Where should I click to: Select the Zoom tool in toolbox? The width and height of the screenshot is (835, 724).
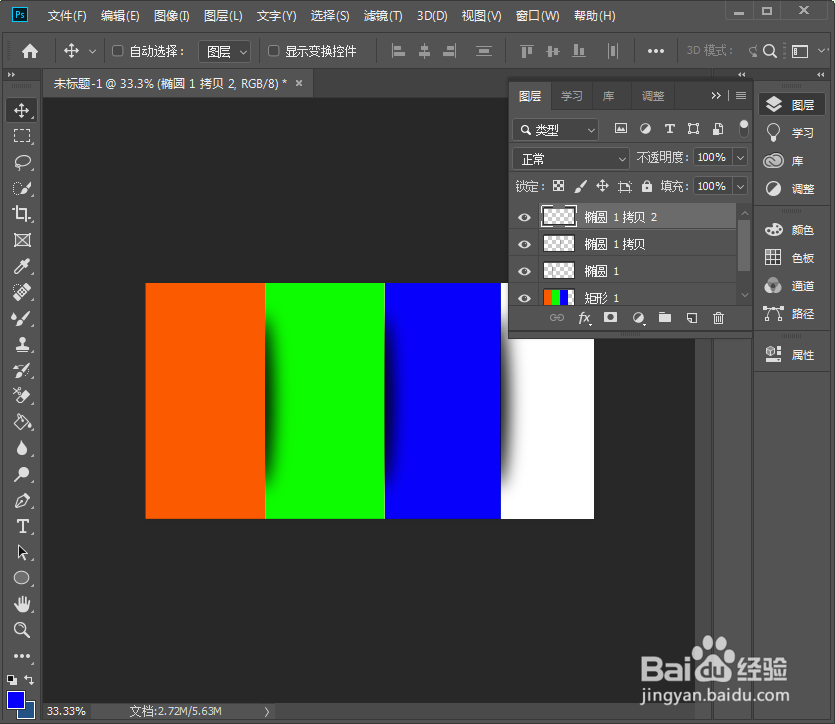[x=22, y=630]
